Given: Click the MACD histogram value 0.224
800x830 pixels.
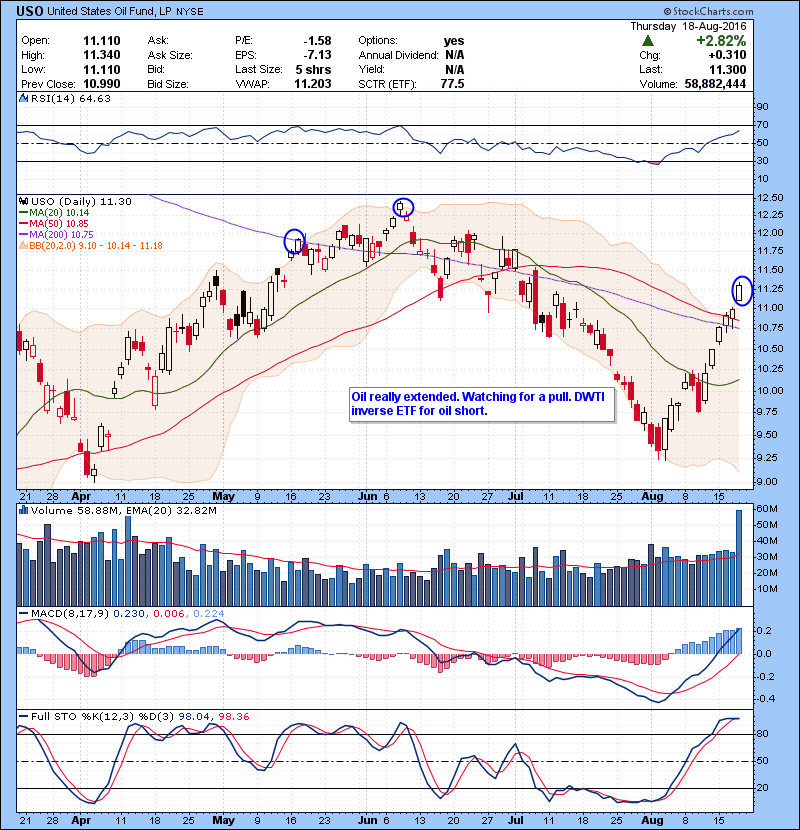Looking at the screenshot, I should pos(209,614).
